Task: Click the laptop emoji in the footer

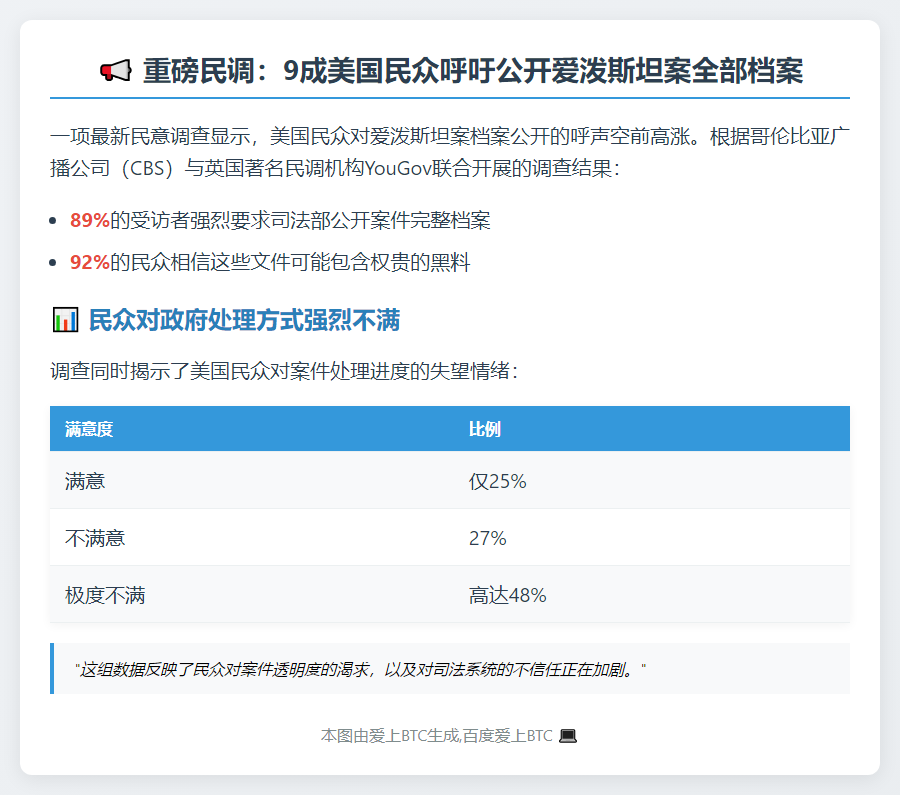Action: (568, 735)
